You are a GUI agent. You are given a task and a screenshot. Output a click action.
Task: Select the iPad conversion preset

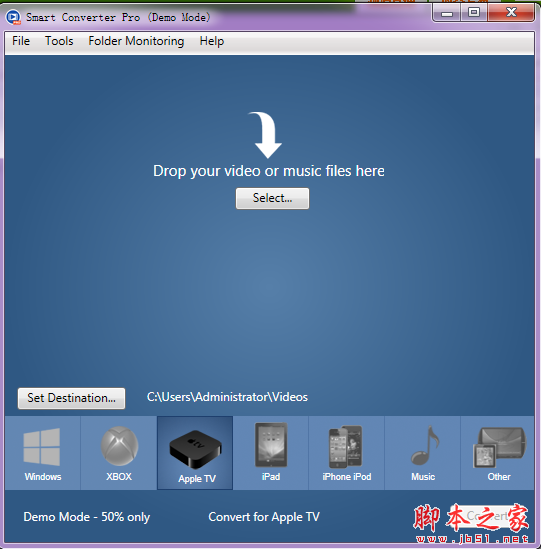271,453
